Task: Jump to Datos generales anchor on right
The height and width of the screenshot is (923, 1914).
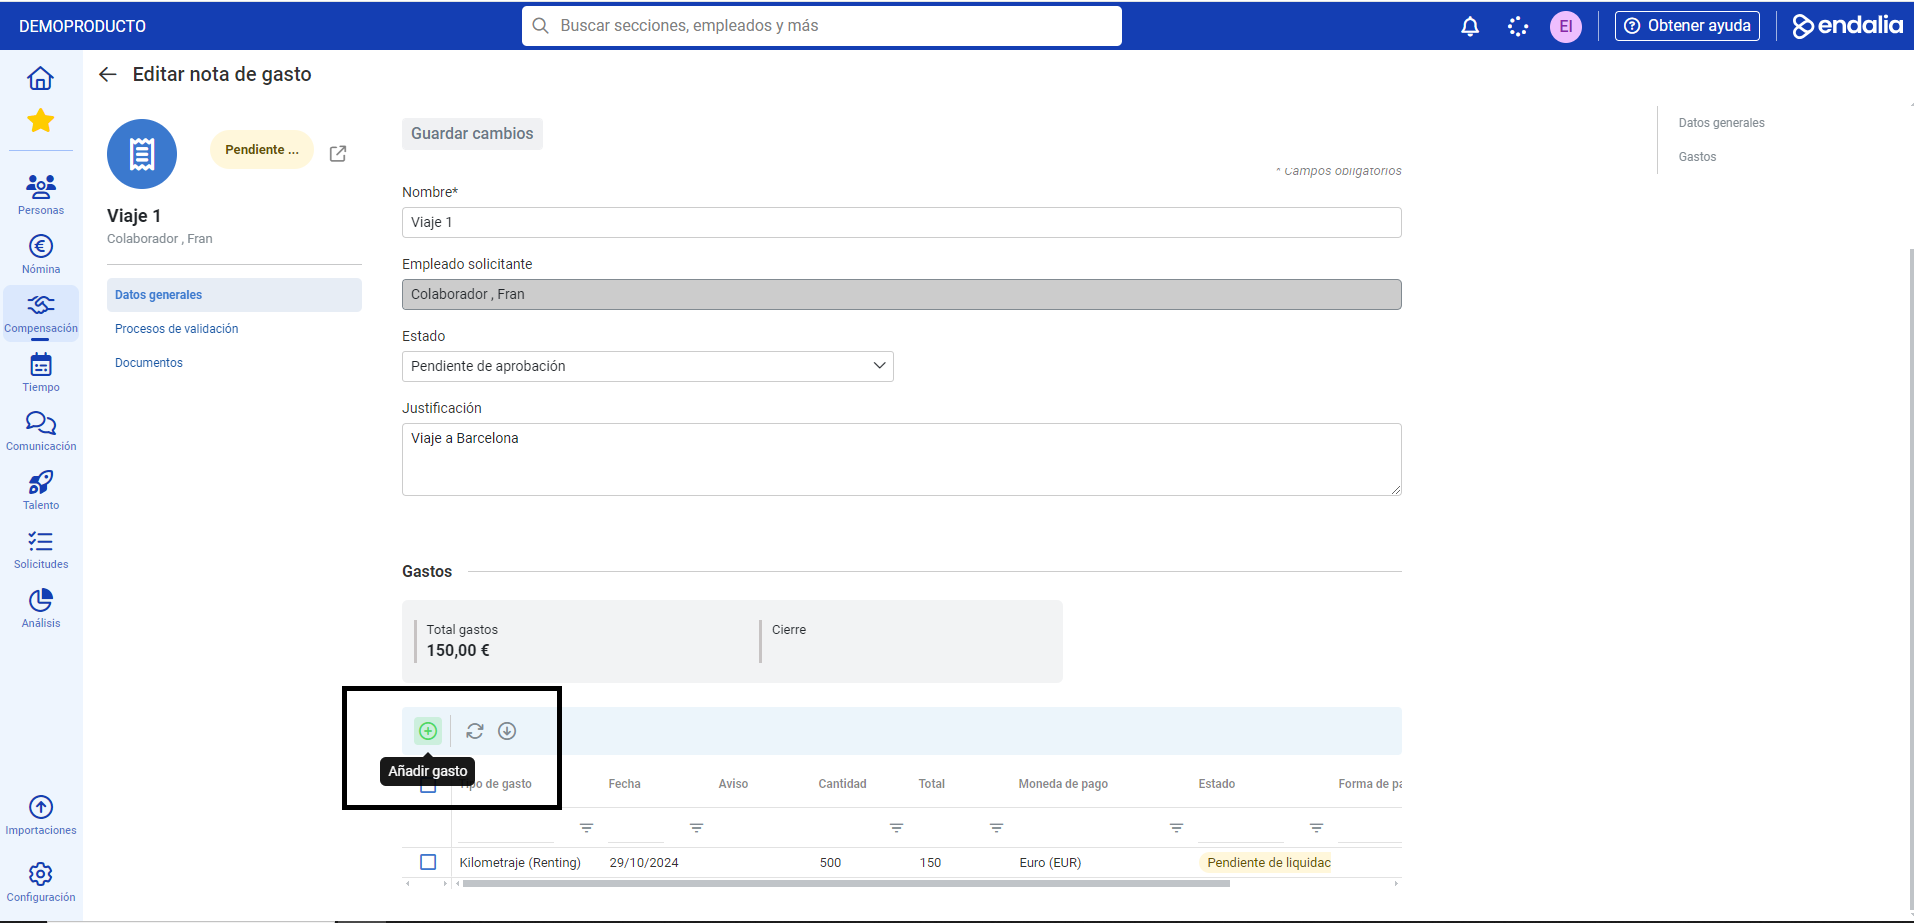Action: pyautogui.click(x=1721, y=123)
